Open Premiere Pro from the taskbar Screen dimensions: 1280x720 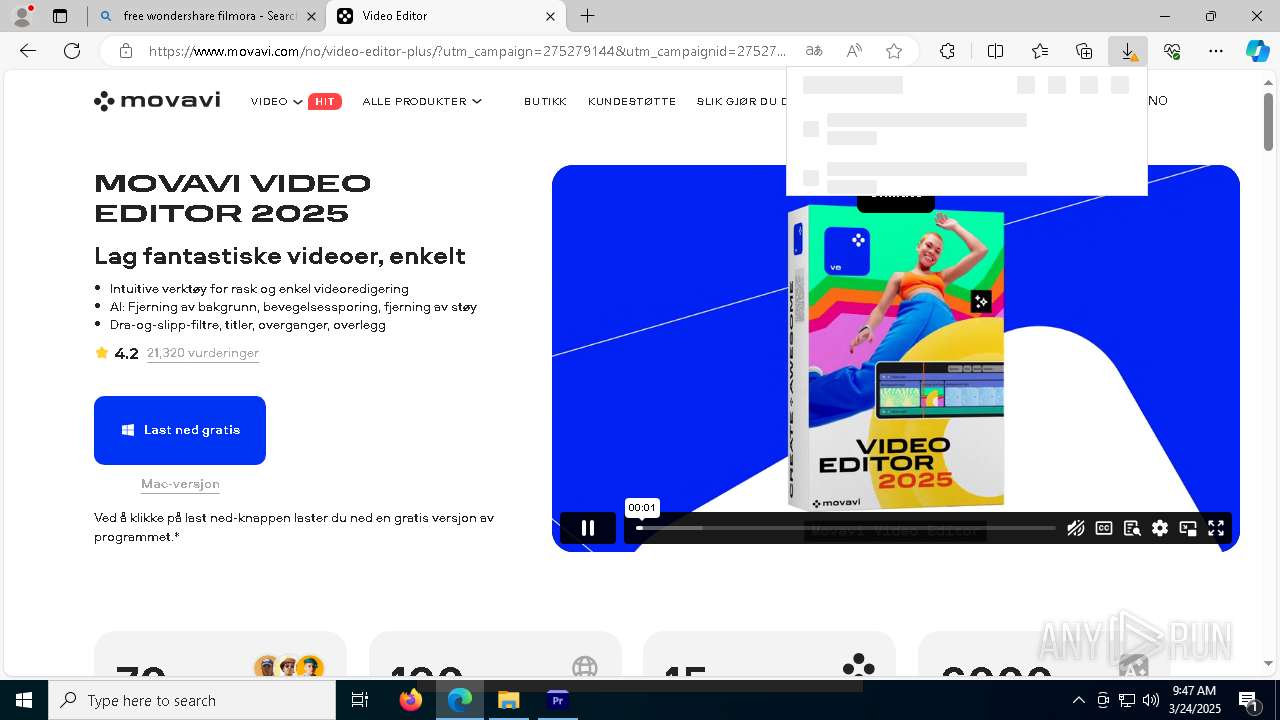[558, 700]
